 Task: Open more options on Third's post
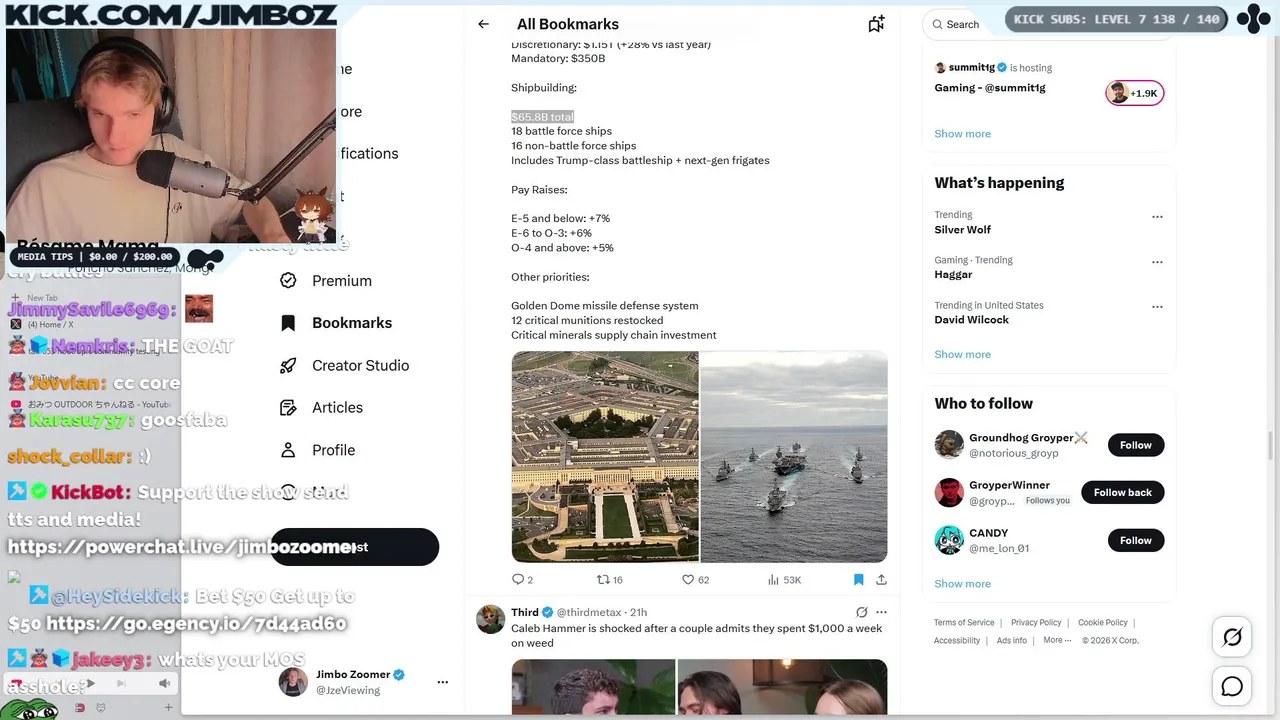pos(881,612)
